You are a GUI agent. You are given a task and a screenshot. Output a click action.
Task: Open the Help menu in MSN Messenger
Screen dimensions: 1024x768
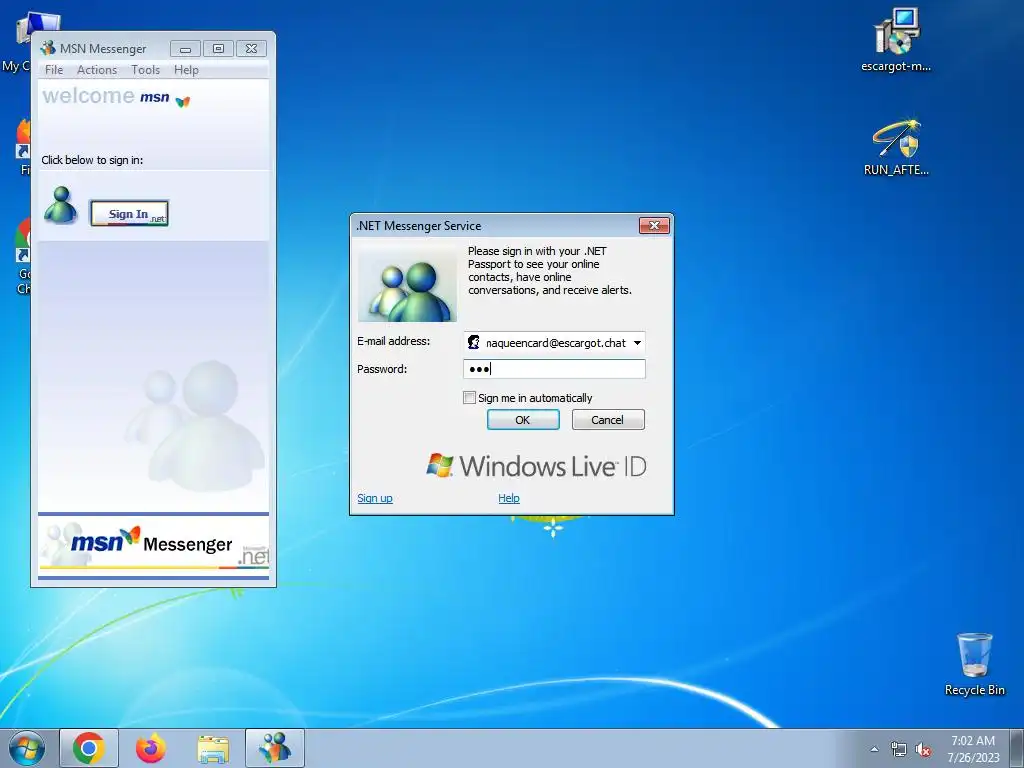tap(186, 70)
